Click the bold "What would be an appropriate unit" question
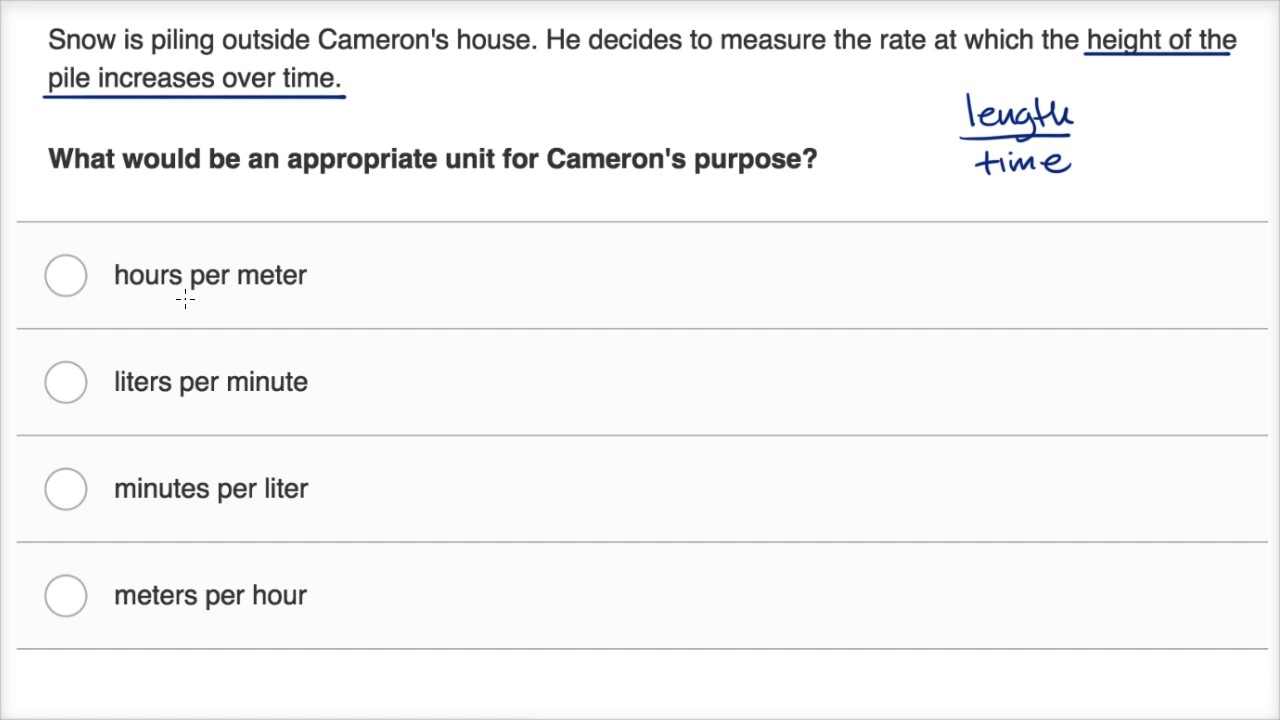Image resolution: width=1280 pixels, height=720 pixels. [x=432, y=159]
